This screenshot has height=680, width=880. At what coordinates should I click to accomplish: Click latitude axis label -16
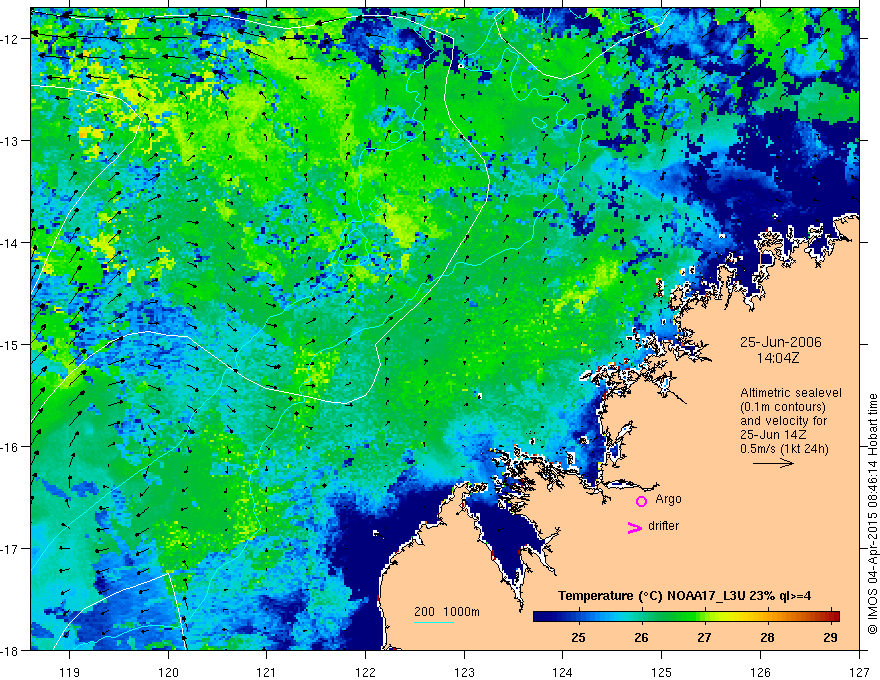pos(10,447)
